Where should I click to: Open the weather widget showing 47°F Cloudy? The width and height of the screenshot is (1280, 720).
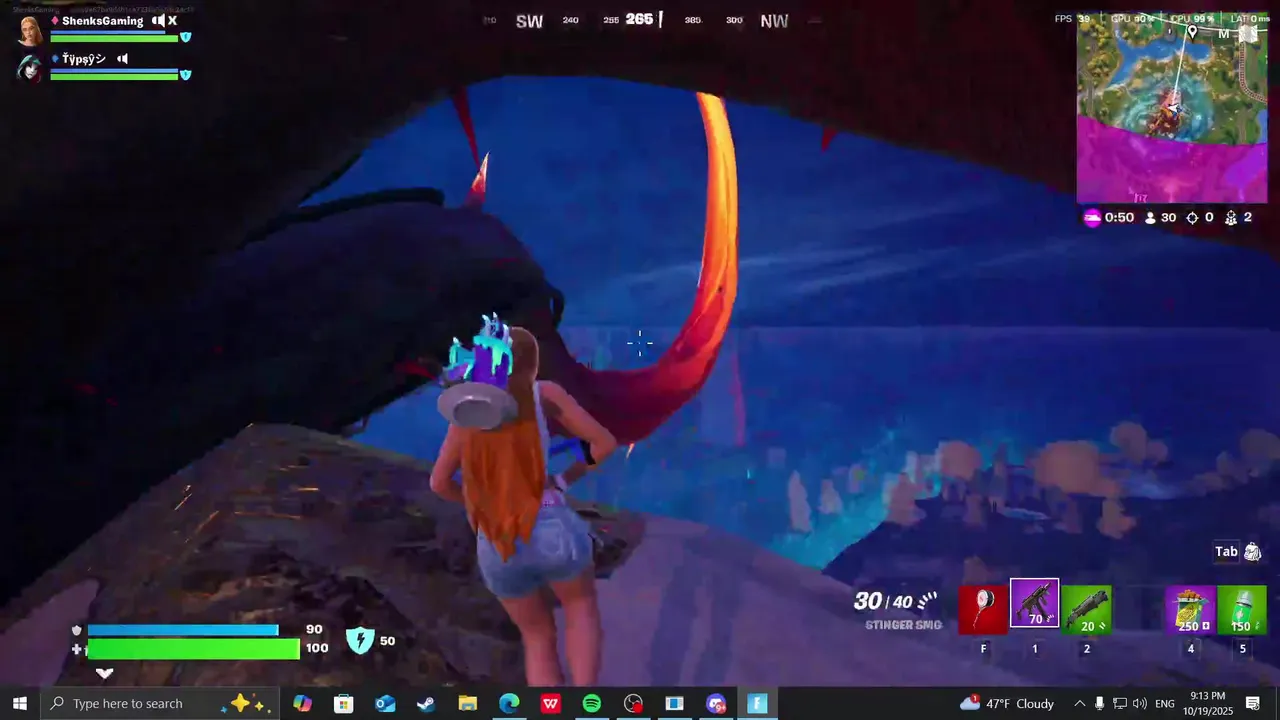click(x=1007, y=704)
